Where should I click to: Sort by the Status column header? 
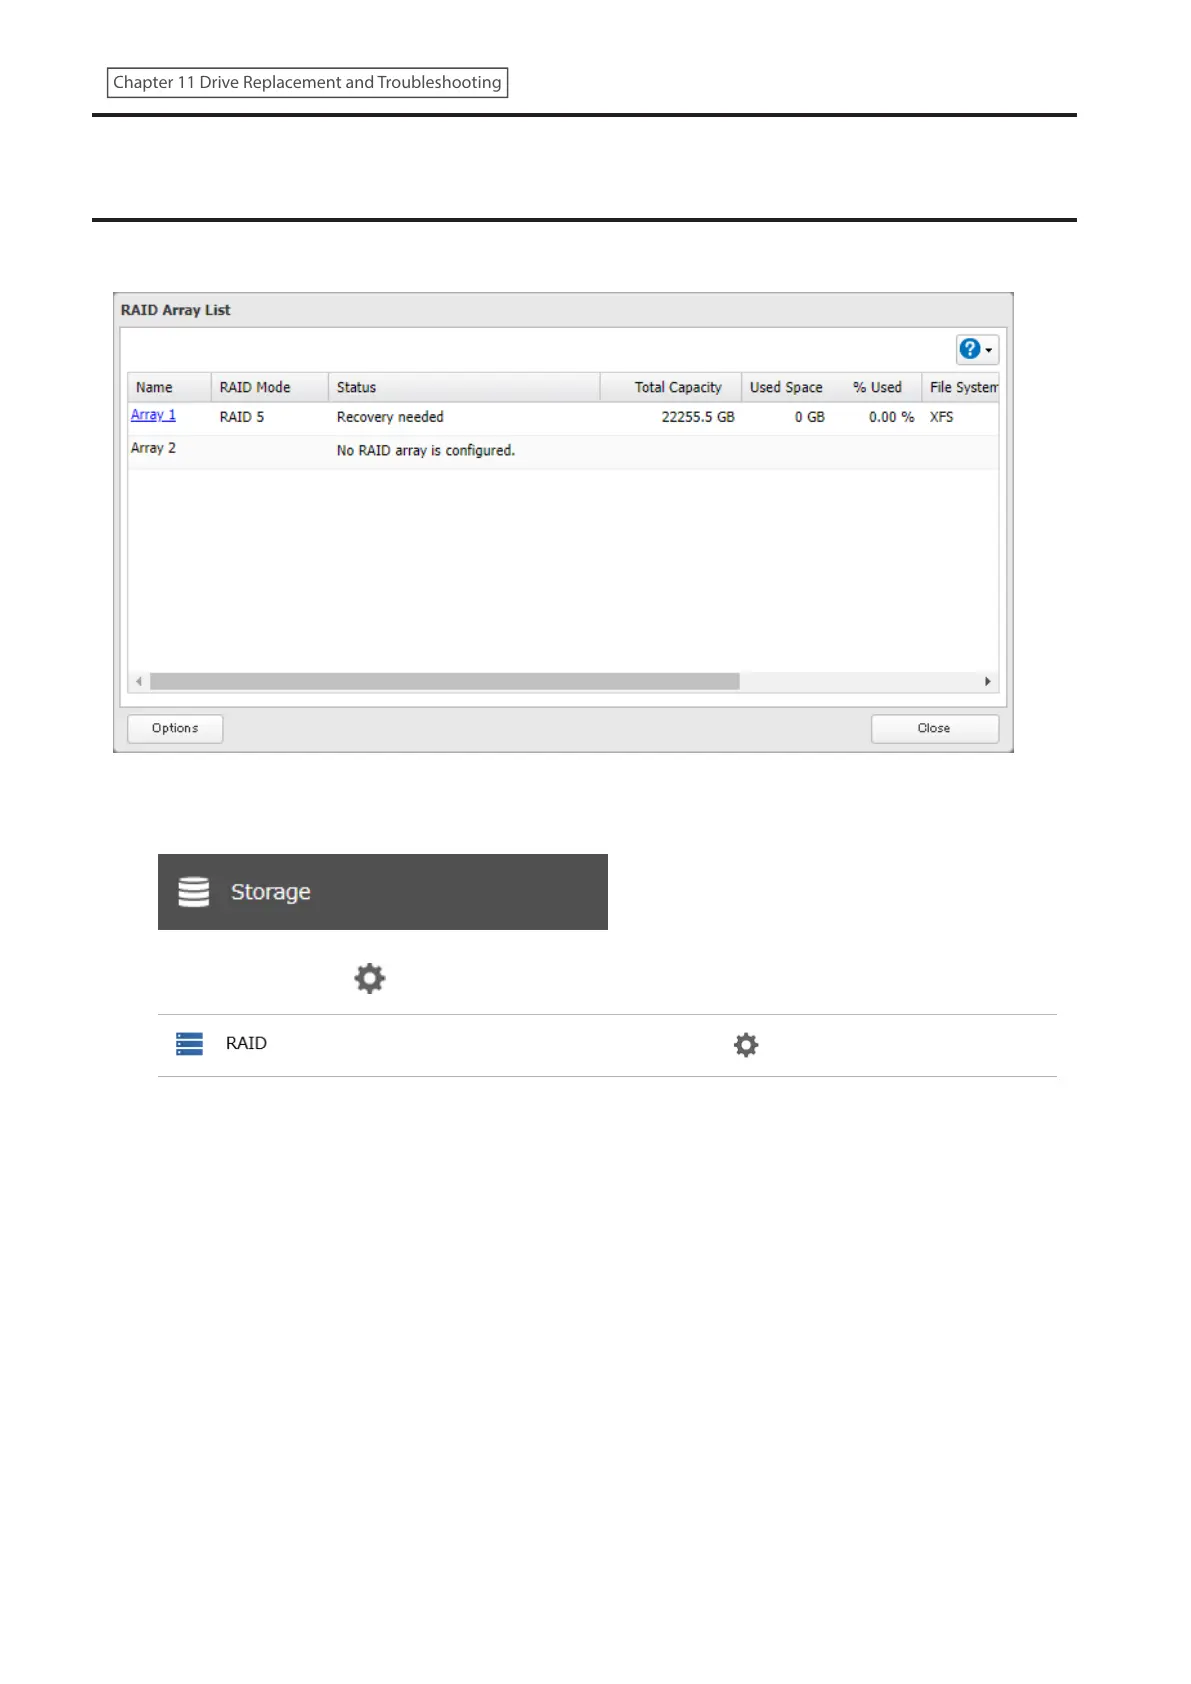tap(464, 387)
